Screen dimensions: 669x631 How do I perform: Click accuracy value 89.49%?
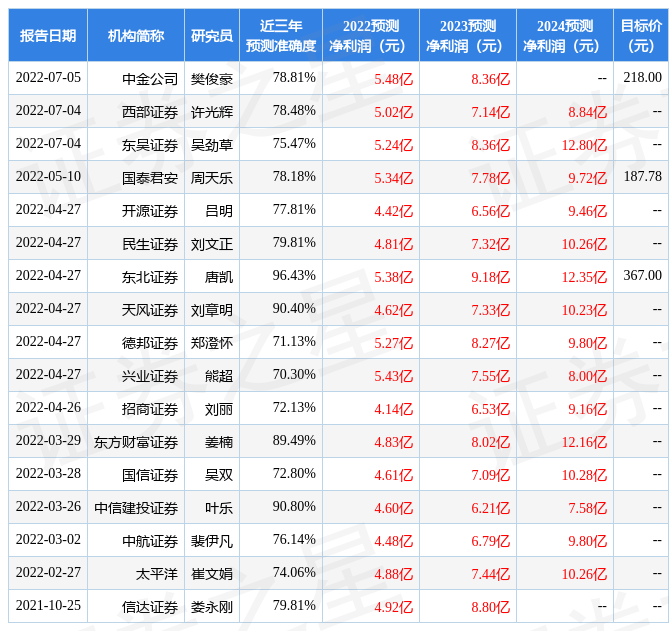[x=294, y=440]
